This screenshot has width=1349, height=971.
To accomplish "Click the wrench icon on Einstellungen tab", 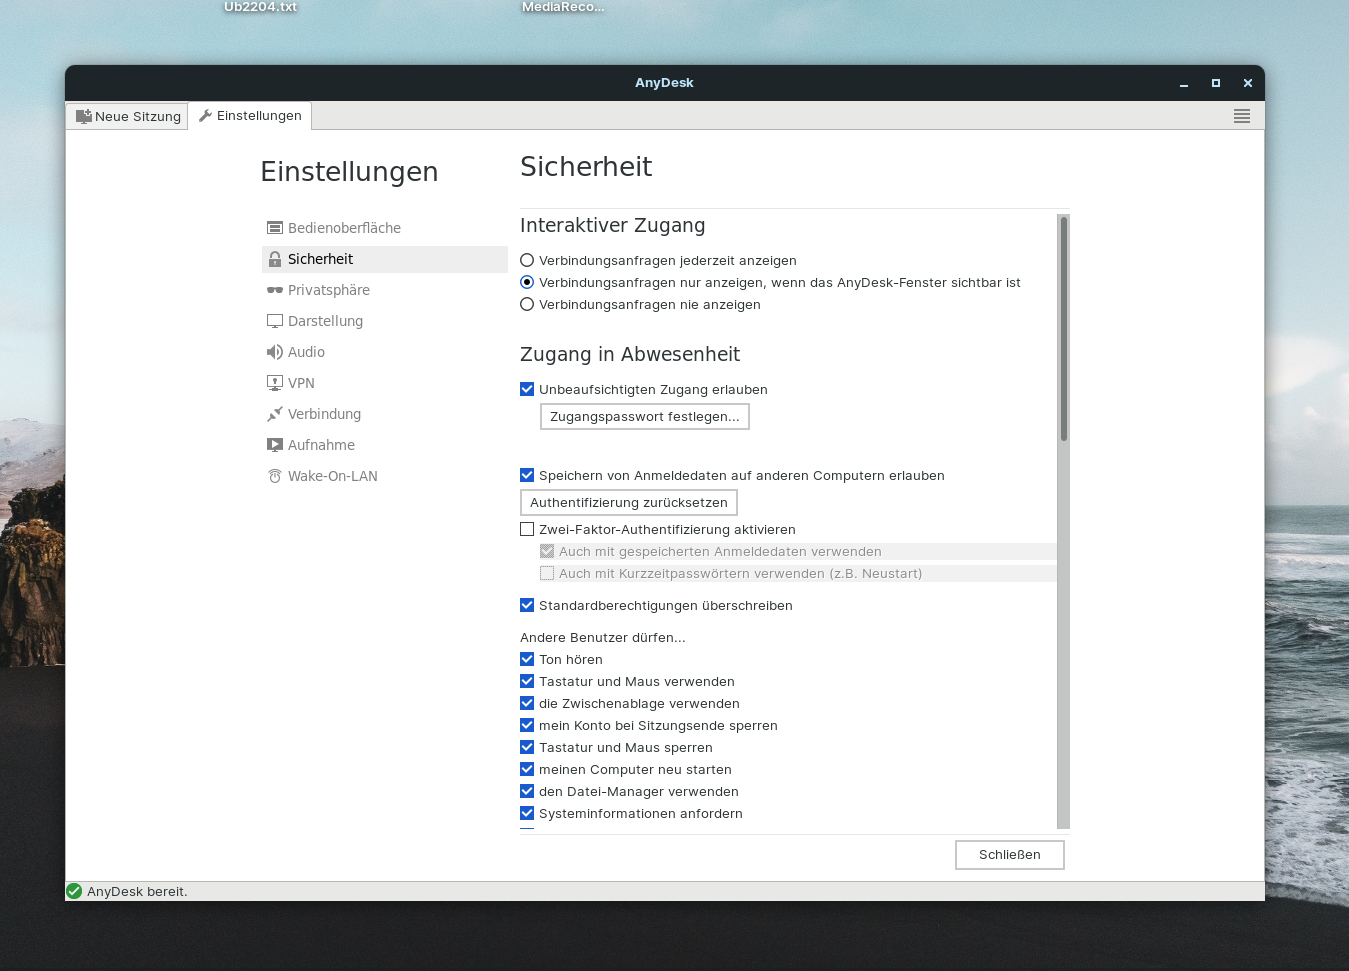I will [205, 116].
